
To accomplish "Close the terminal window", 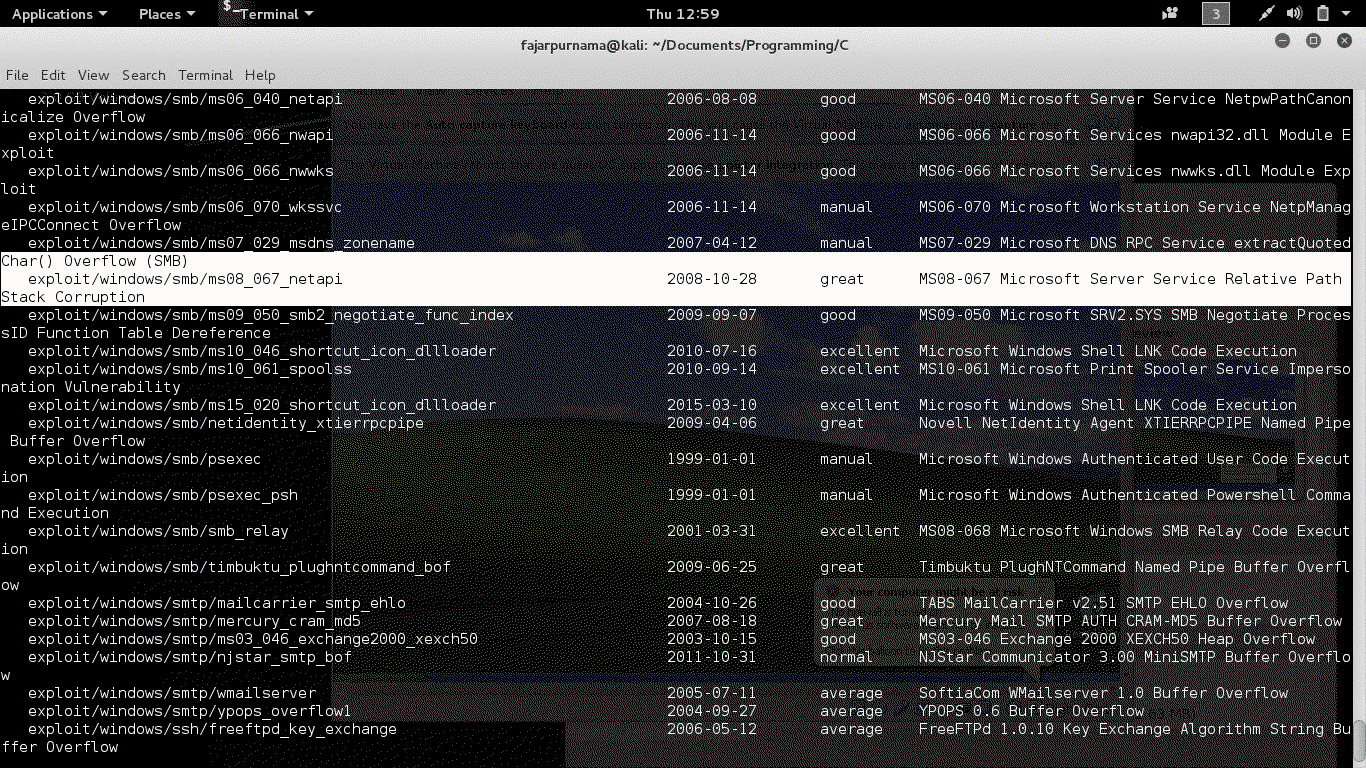I will click(x=1345, y=41).
